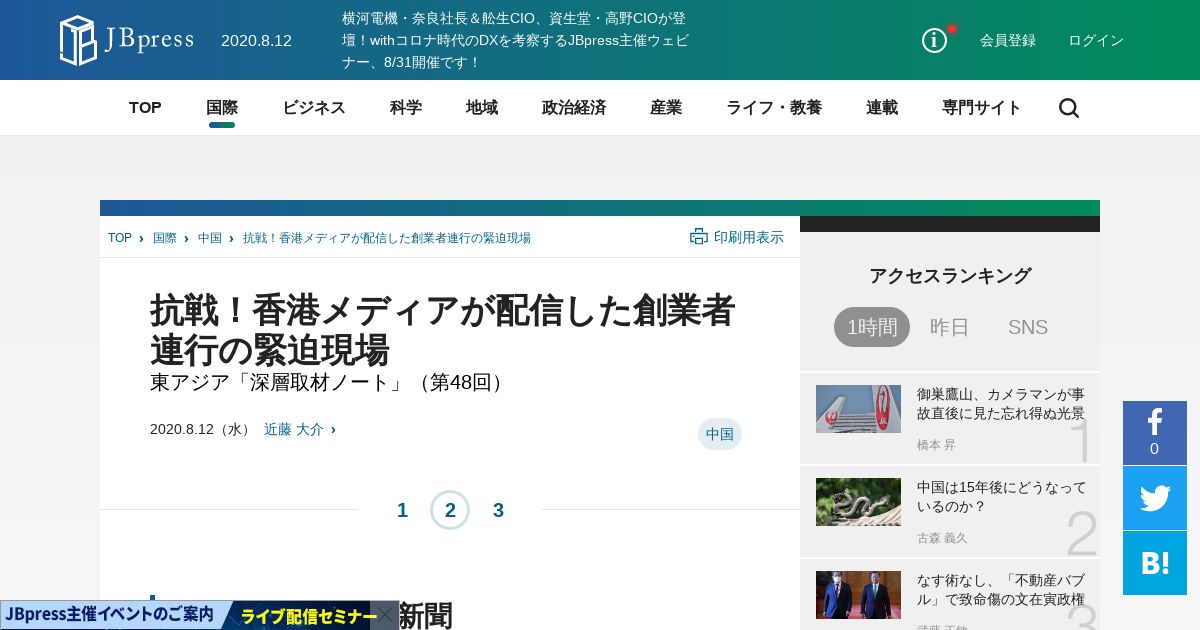Image resolution: width=1200 pixels, height=630 pixels.
Task: Share on Twitter button
Action: [x=1155, y=498]
